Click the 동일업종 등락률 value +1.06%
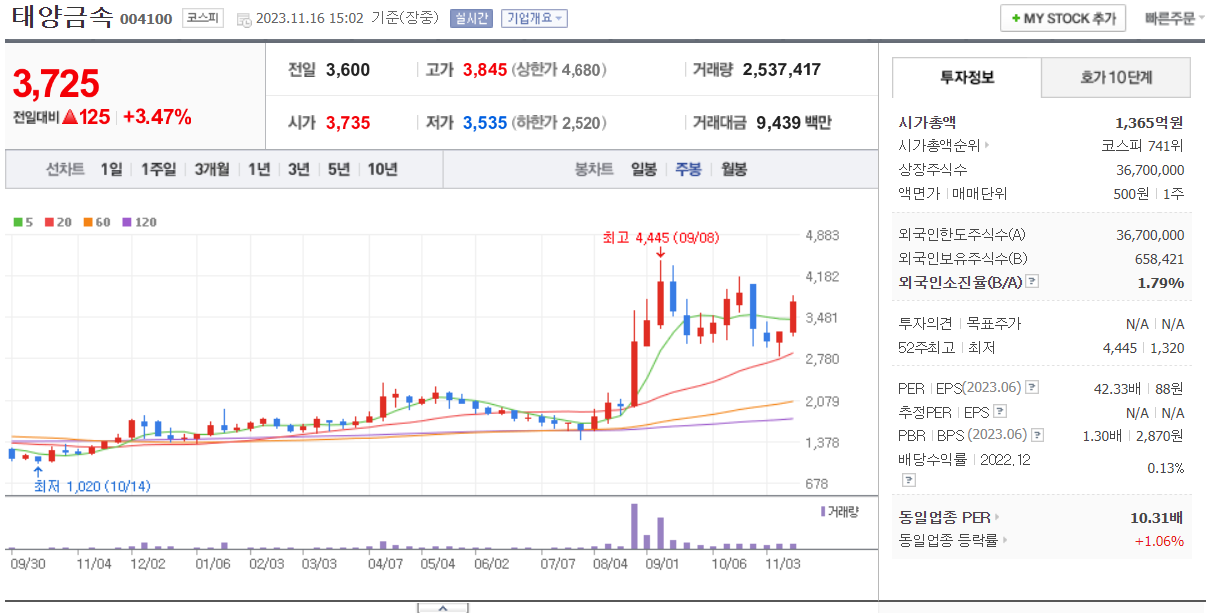 click(1159, 541)
